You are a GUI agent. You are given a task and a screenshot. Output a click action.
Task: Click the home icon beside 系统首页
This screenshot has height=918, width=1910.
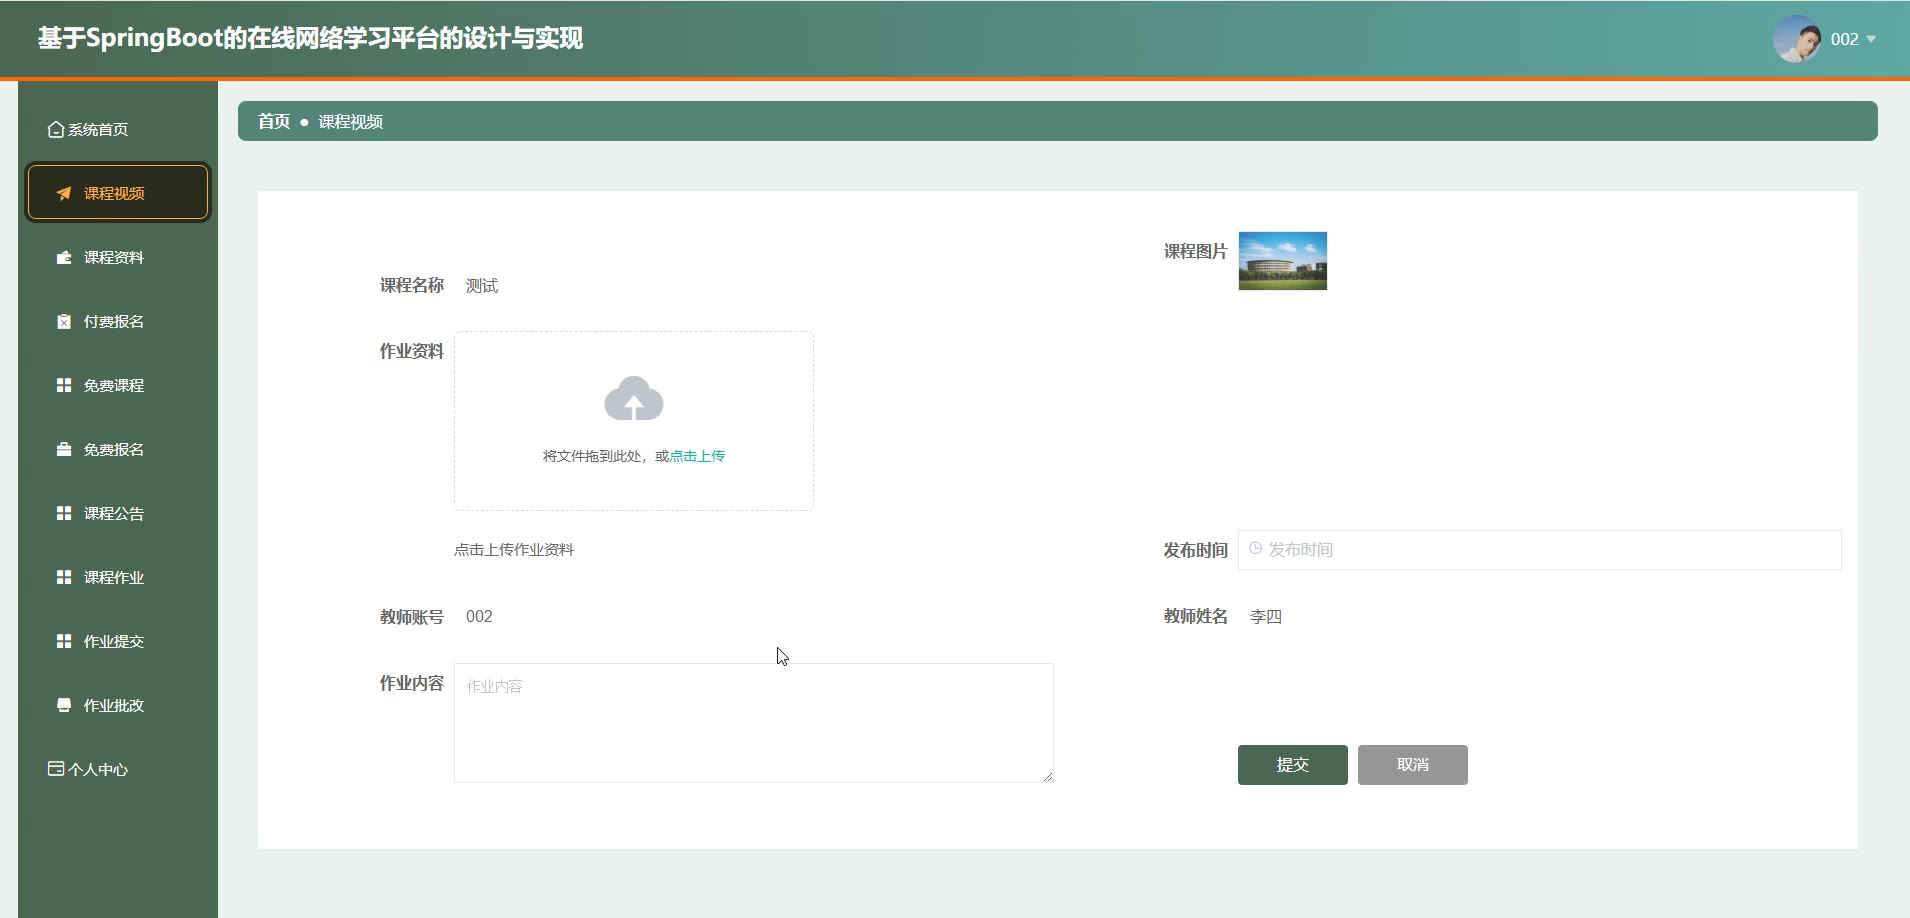point(56,130)
